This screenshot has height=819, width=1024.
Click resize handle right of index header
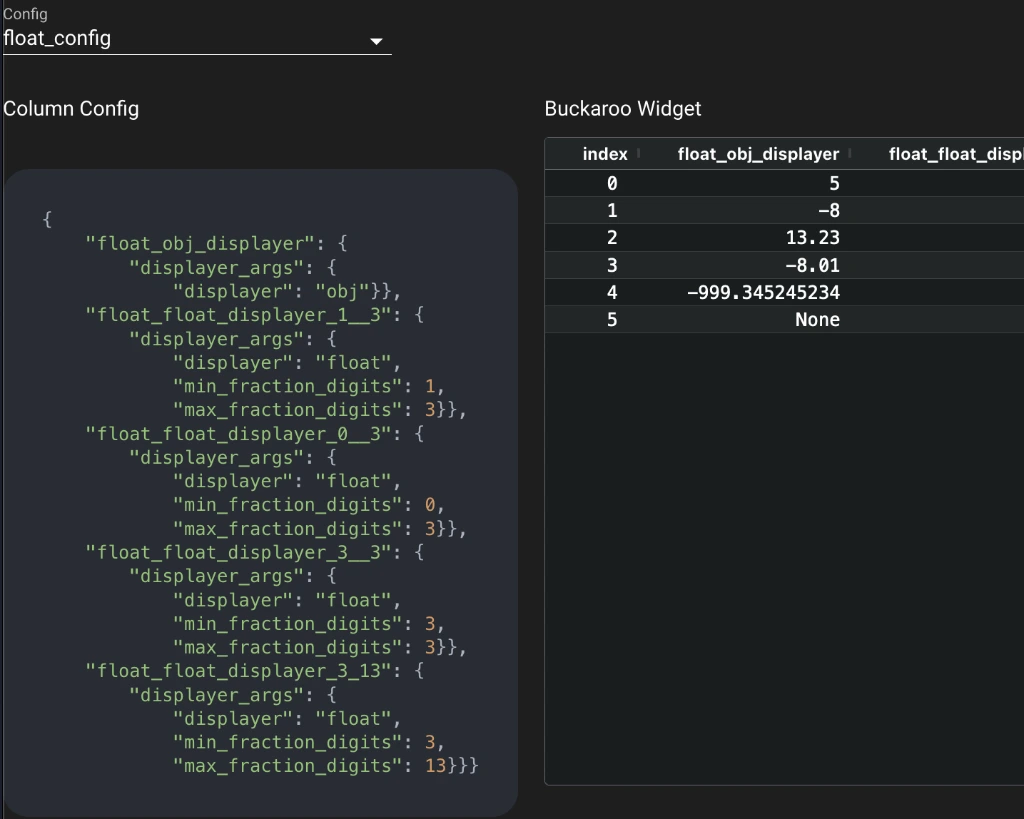(x=638, y=154)
